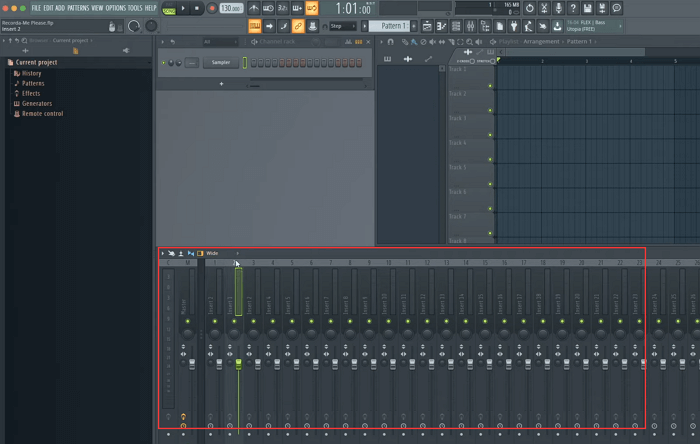Open the ADD menu
The image size is (700, 444).
(60, 8)
